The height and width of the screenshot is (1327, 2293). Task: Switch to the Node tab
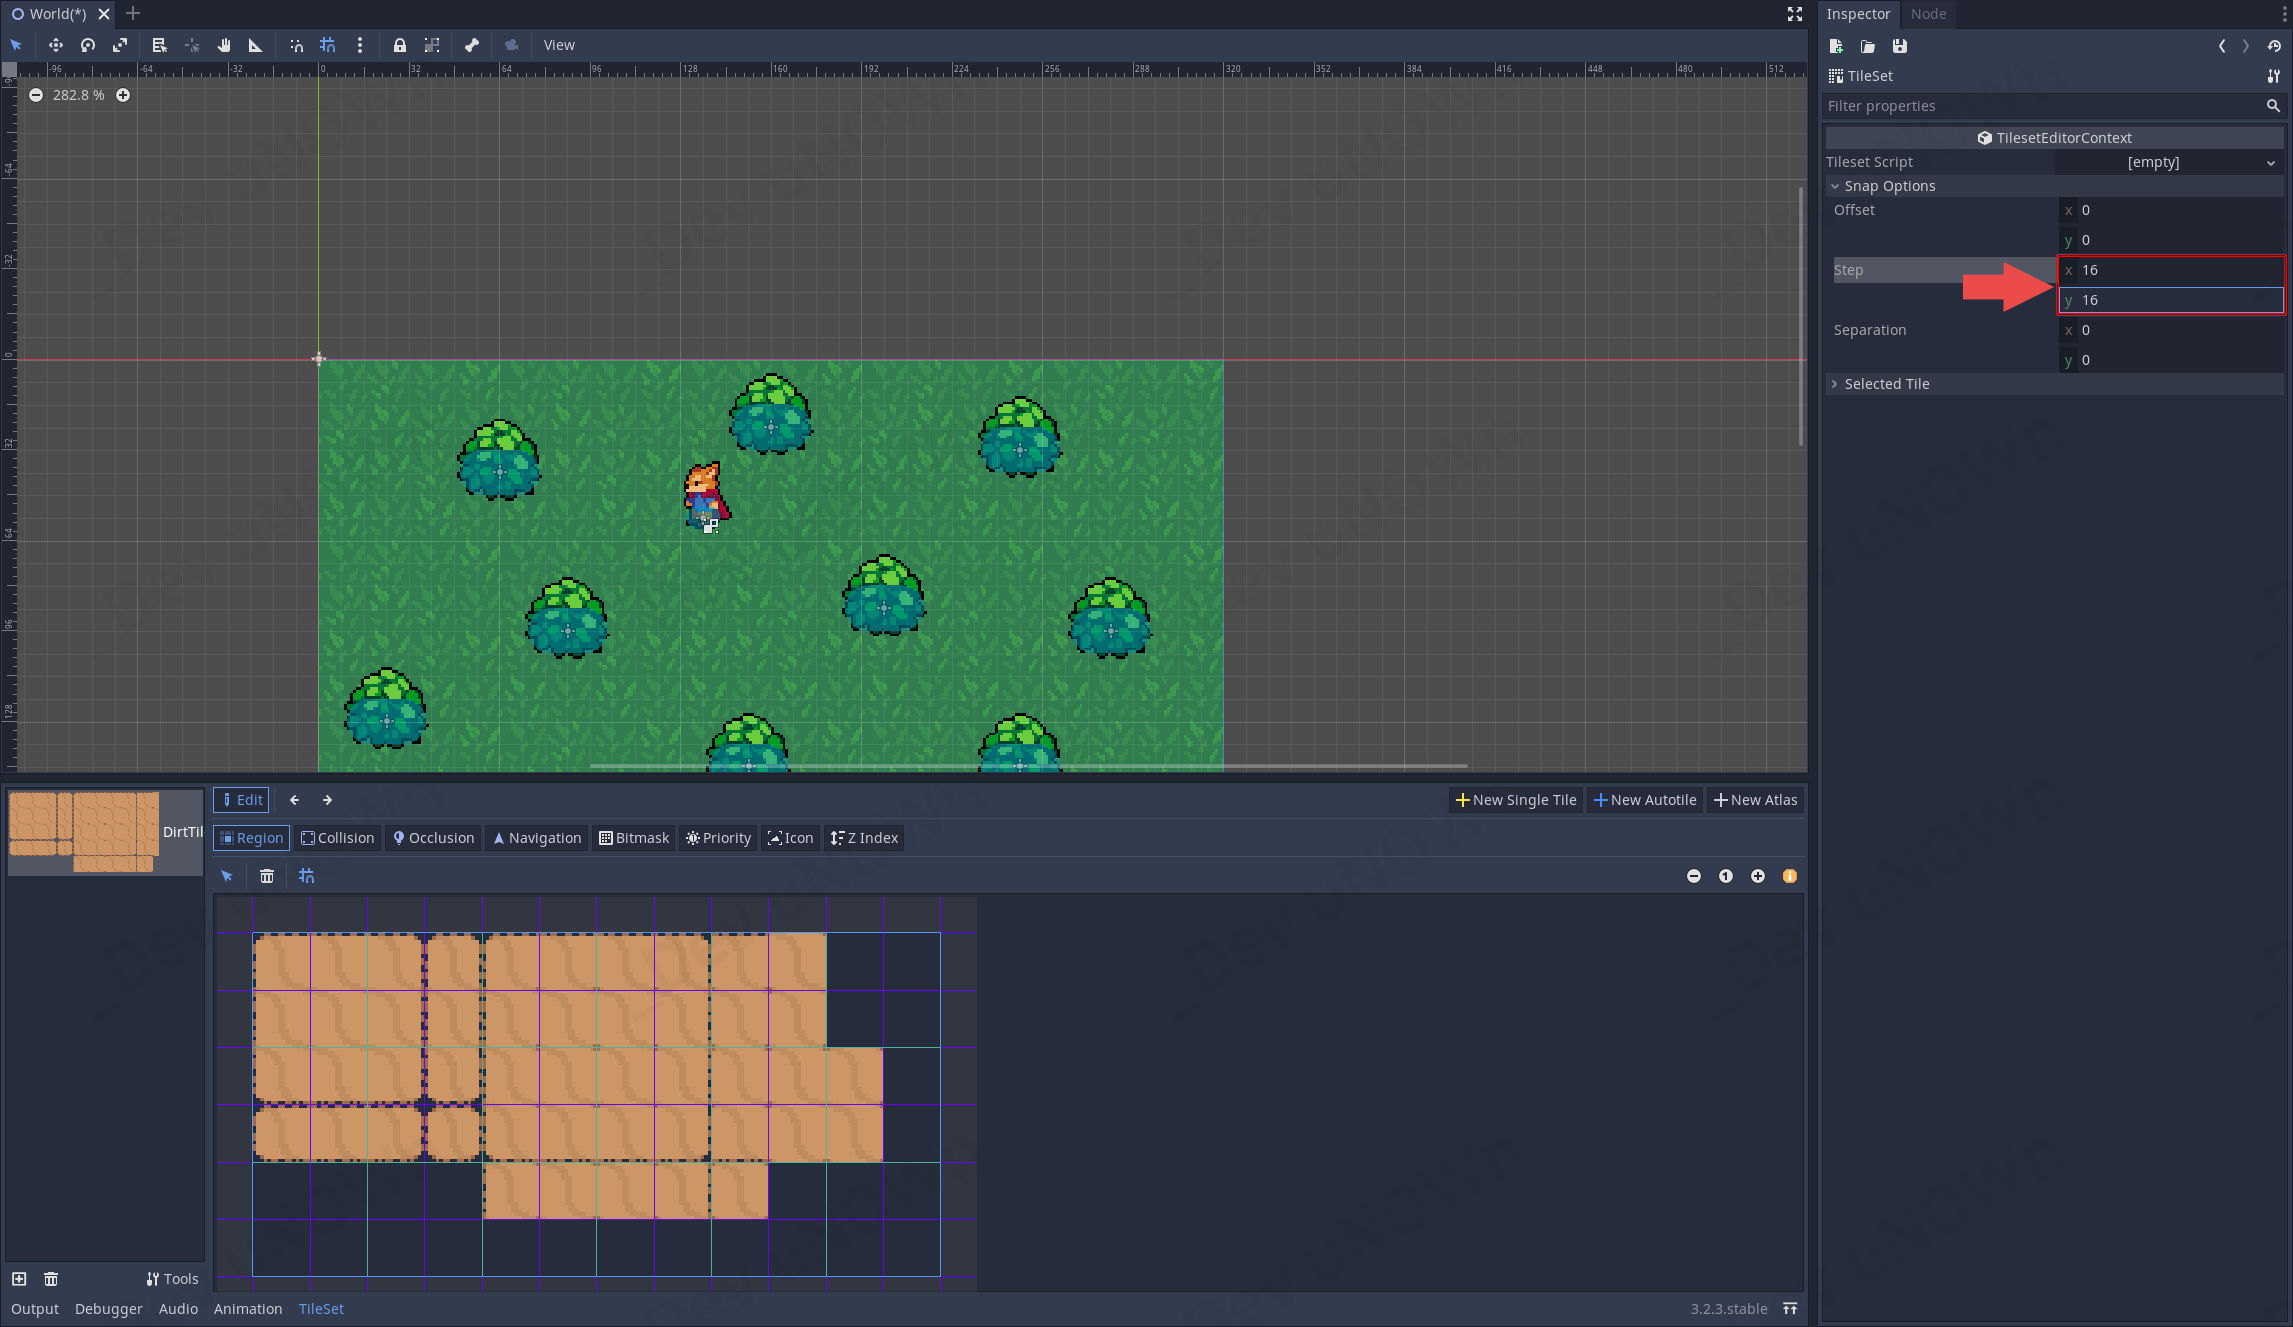[x=1927, y=14]
